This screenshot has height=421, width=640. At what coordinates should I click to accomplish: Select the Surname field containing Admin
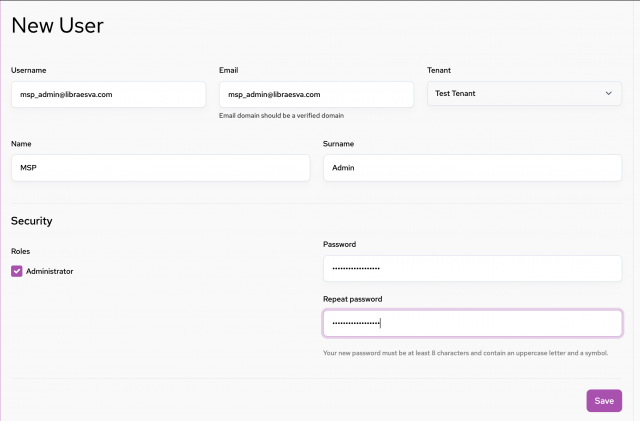coord(473,168)
